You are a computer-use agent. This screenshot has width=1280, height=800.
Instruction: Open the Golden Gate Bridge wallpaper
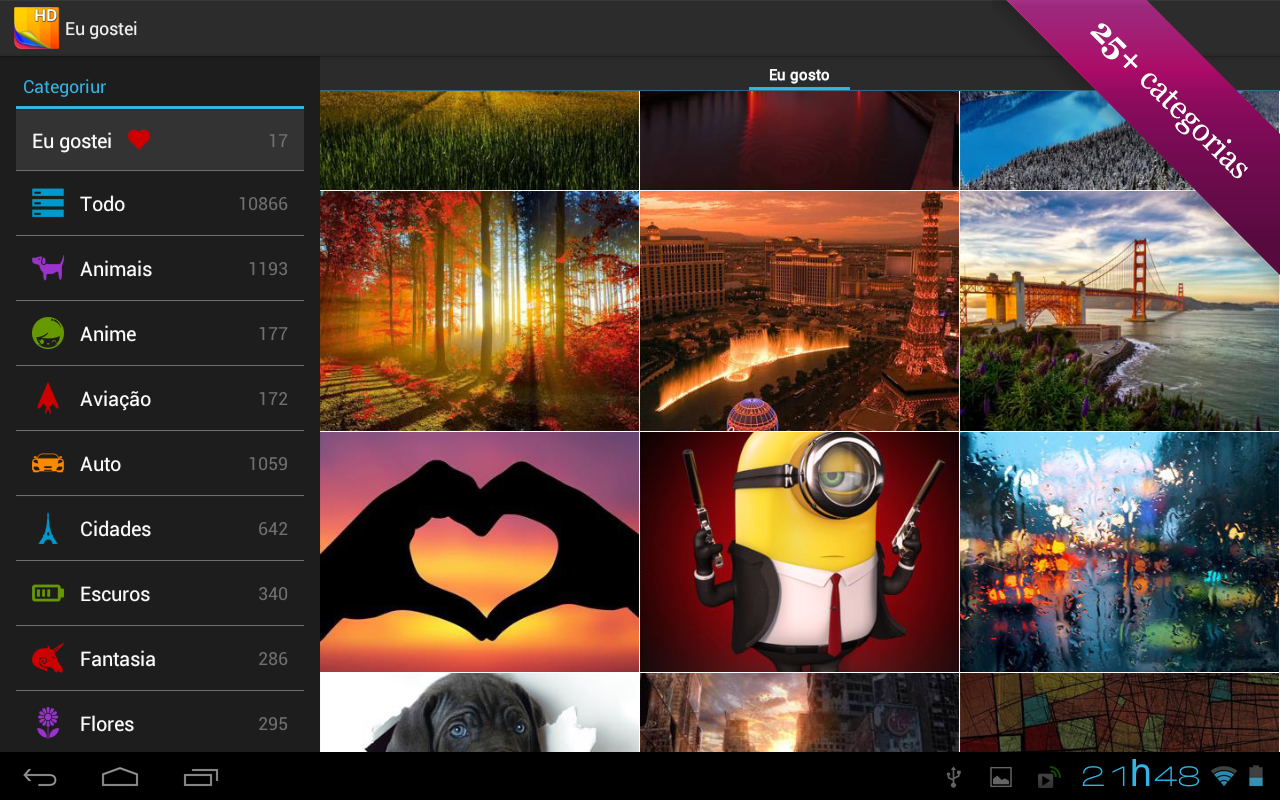click(1120, 311)
